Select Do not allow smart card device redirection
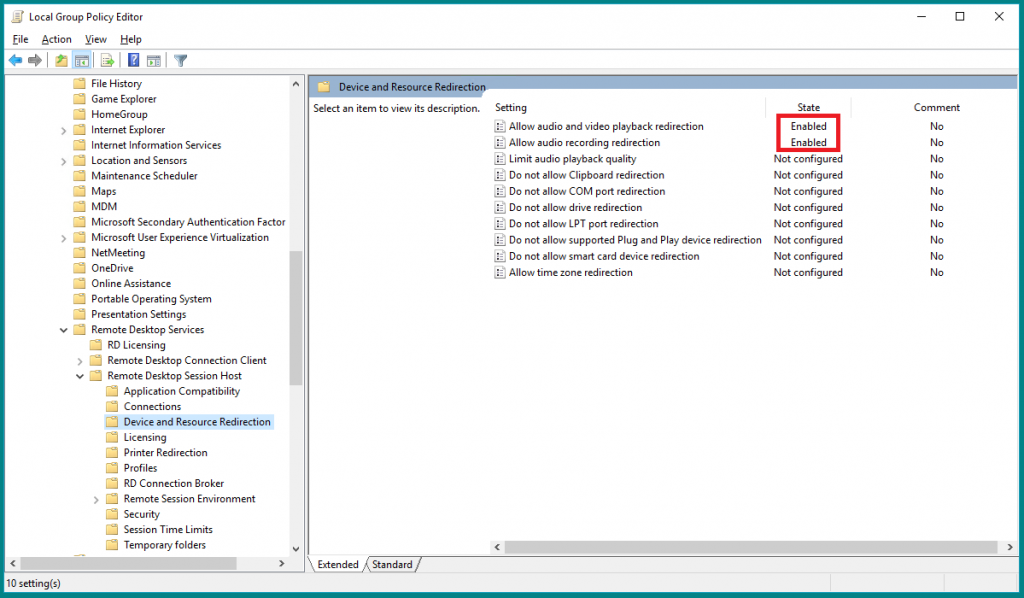This screenshot has height=598, width=1024. 604,256
